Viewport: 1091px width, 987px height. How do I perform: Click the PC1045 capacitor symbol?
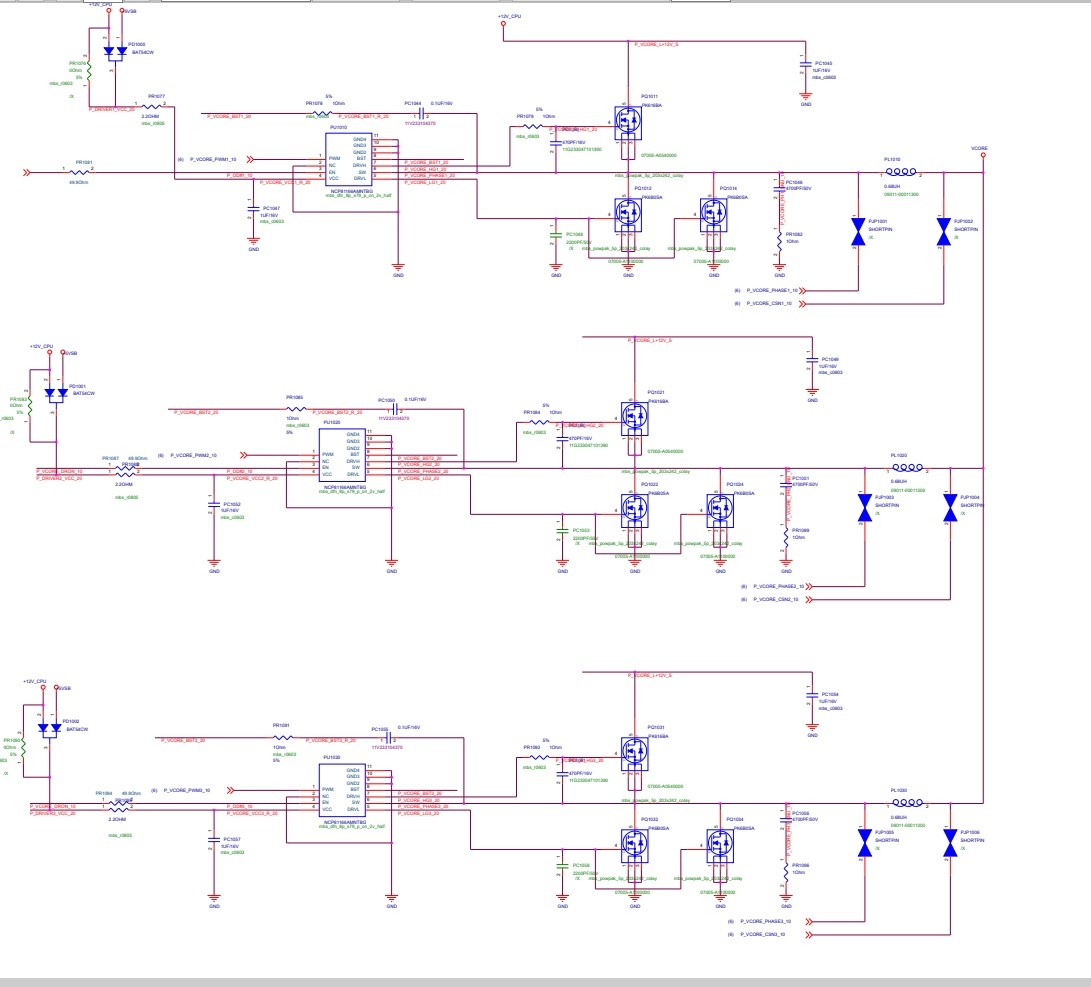[806, 67]
